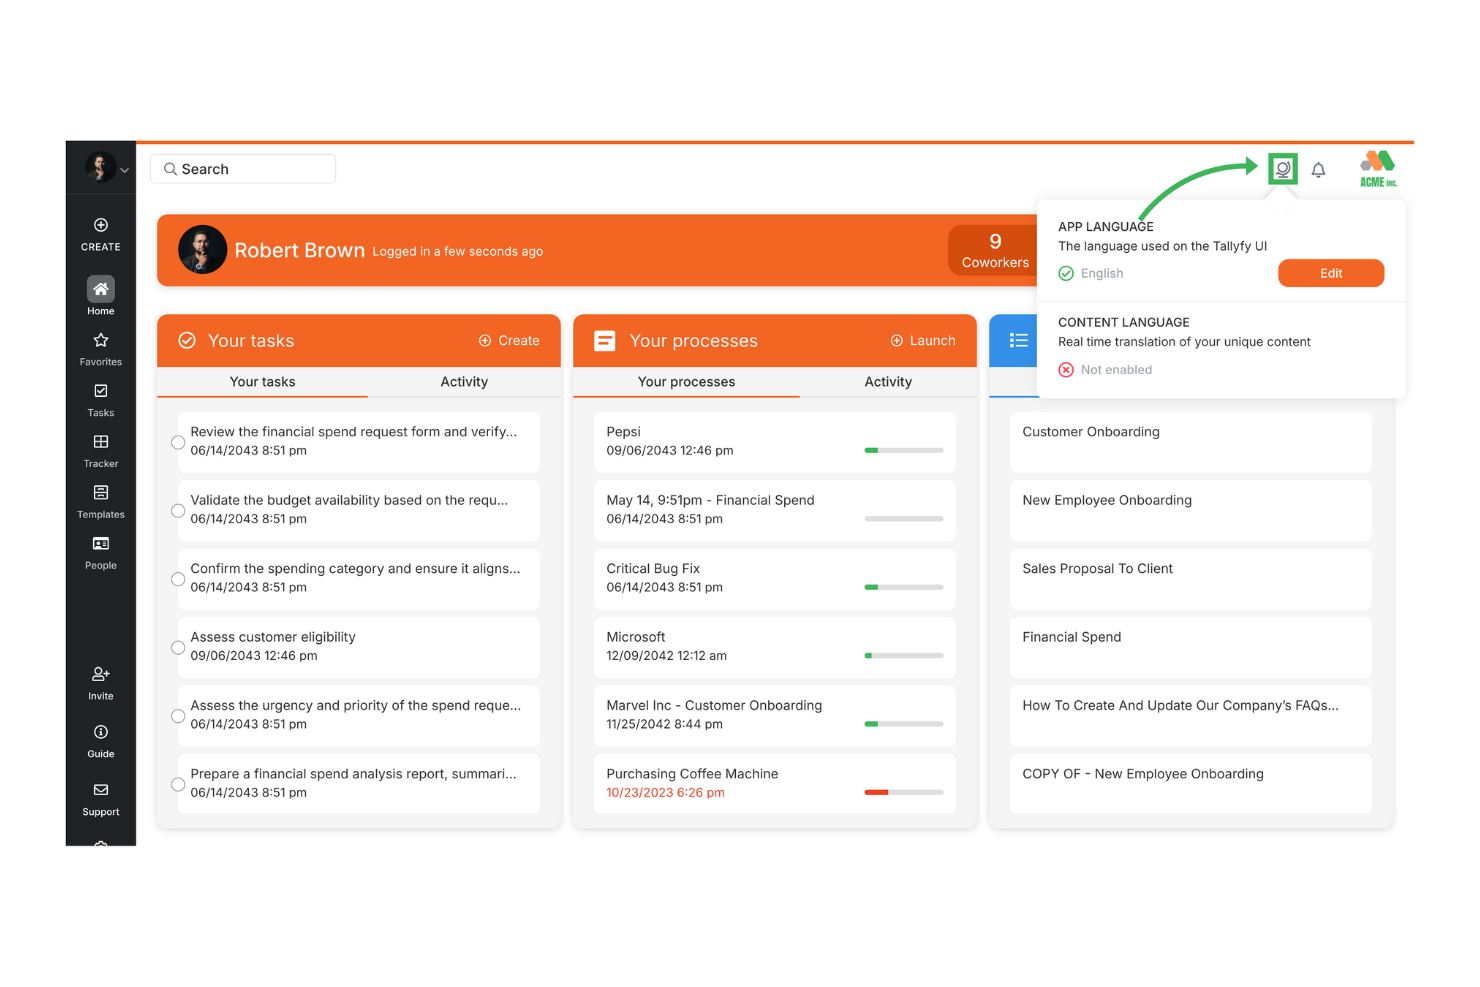Open the Financial Spend template

pyautogui.click(x=1190, y=648)
